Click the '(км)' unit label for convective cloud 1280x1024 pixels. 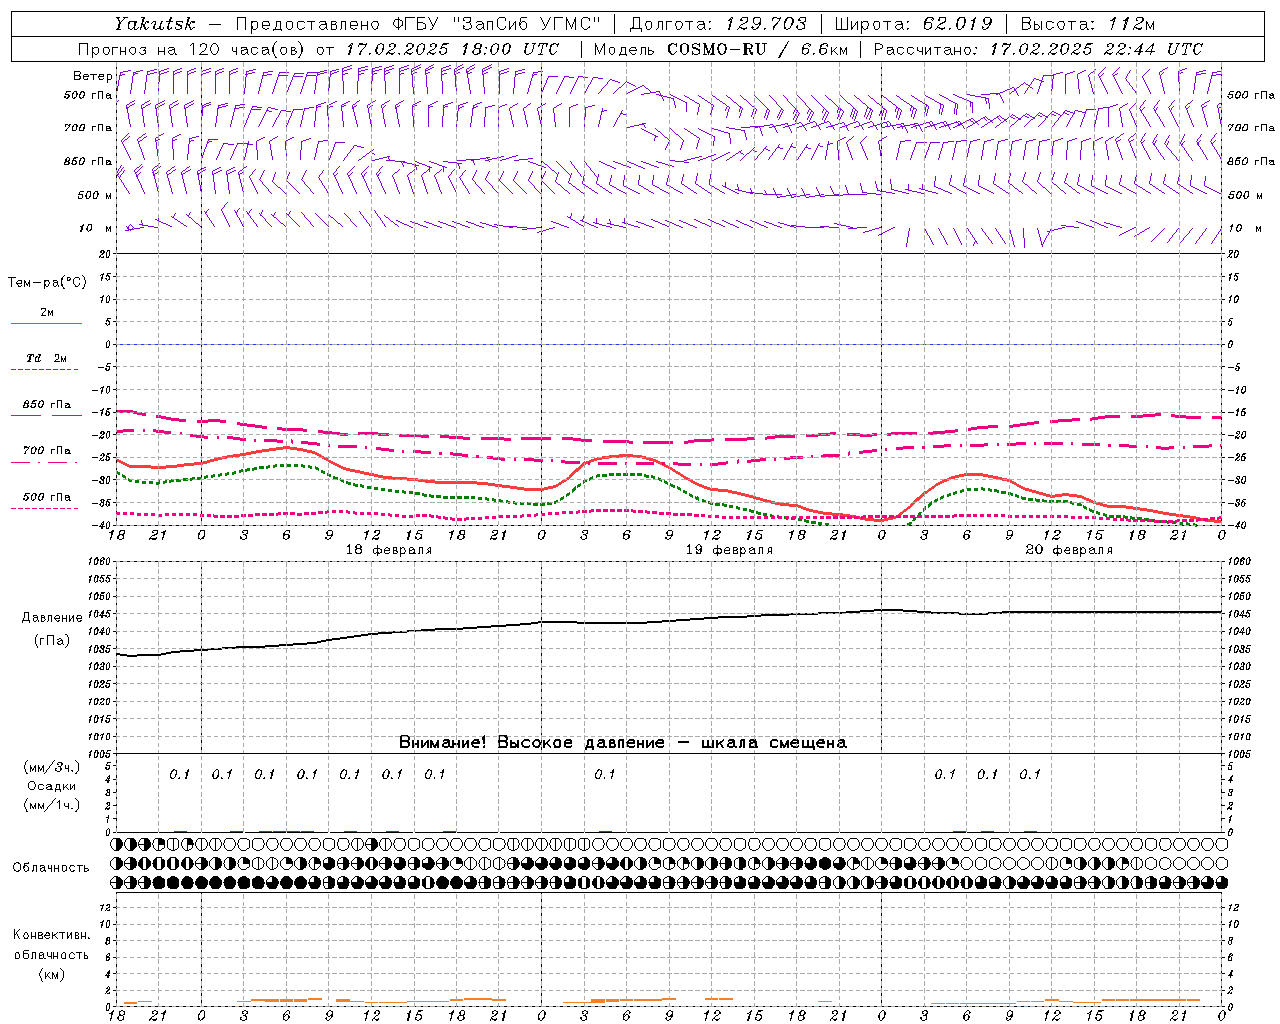[x=52, y=974]
